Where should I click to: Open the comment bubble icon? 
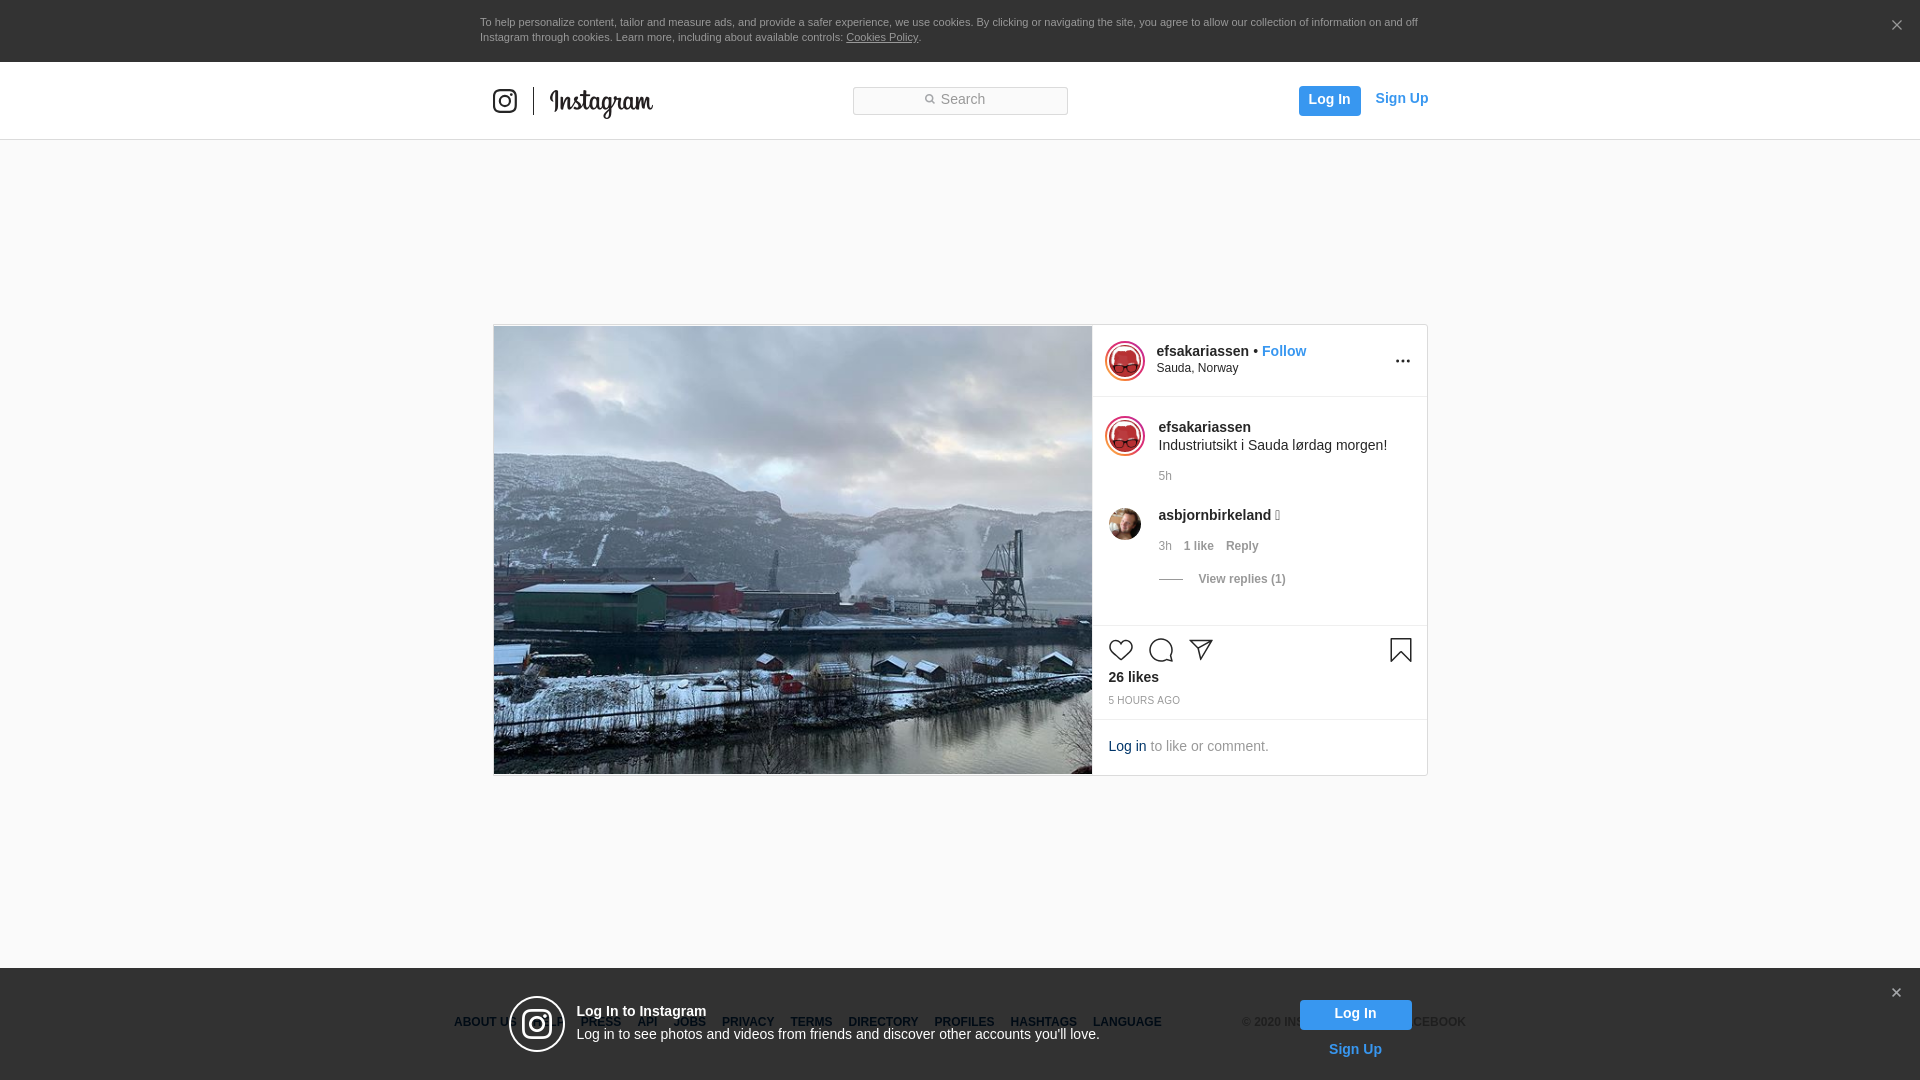[1161, 650]
